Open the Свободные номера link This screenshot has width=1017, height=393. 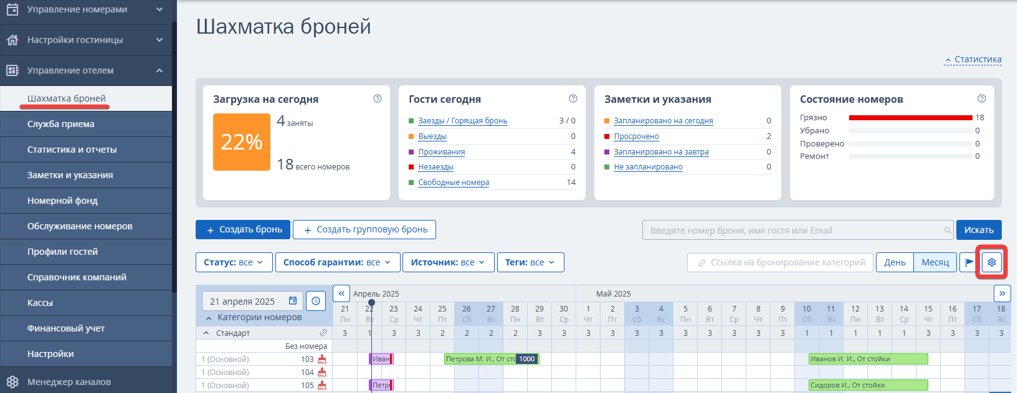click(454, 182)
